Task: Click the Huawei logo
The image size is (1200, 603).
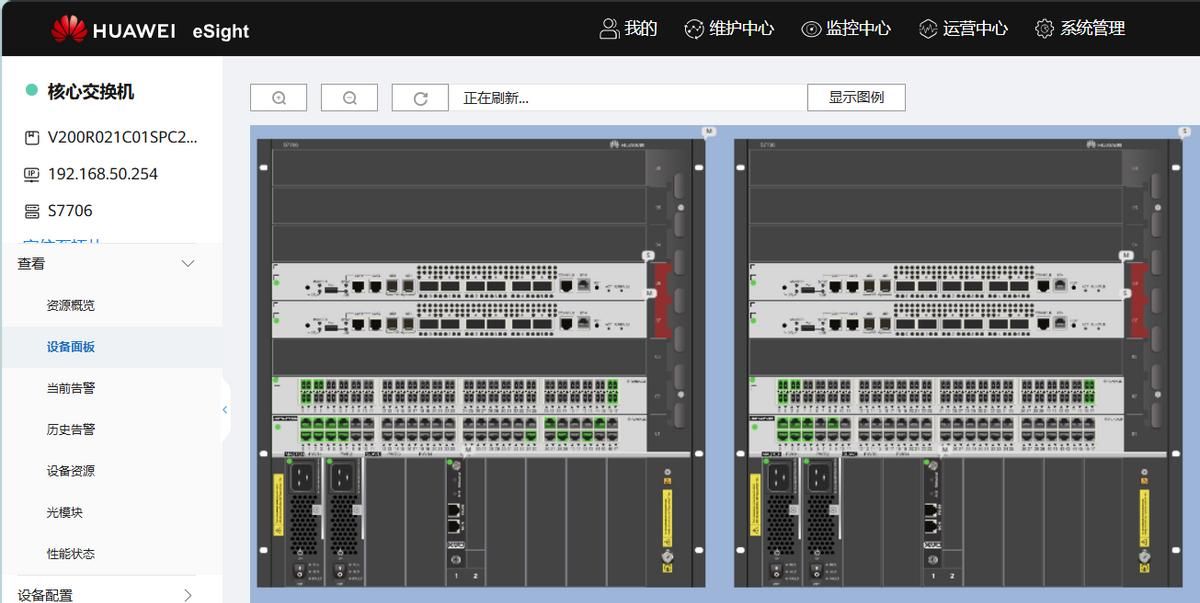Action: click(x=69, y=29)
